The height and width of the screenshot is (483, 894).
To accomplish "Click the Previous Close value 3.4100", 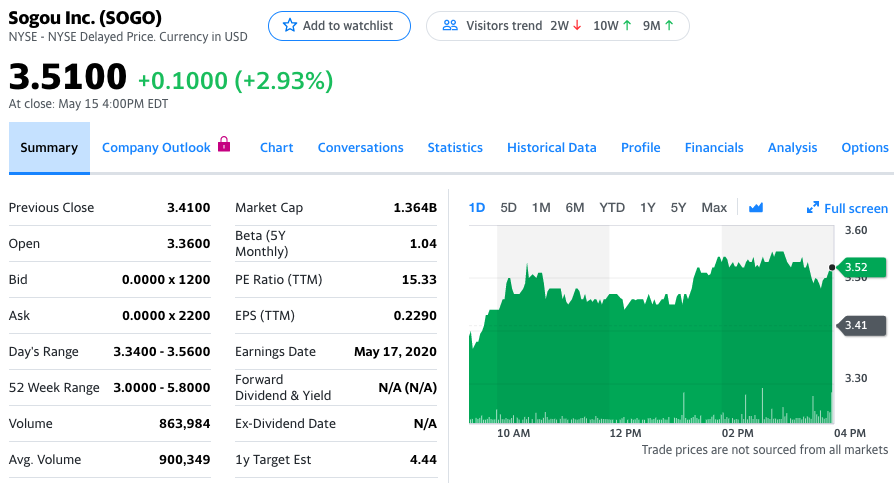I will [189, 208].
